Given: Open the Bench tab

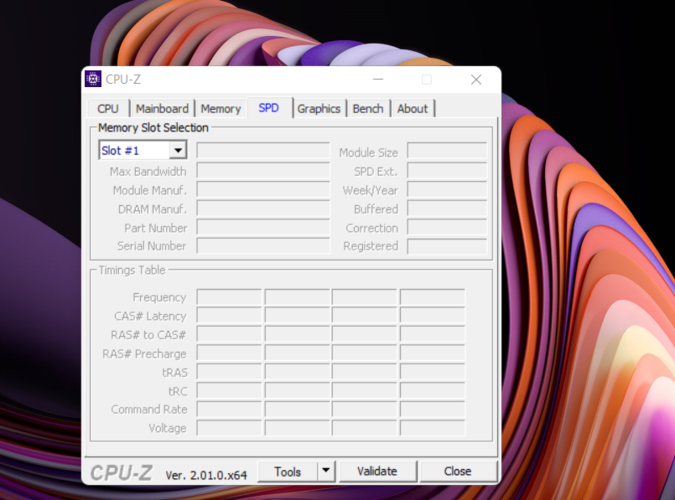Looking at the screenshot, I should [368, 109].
